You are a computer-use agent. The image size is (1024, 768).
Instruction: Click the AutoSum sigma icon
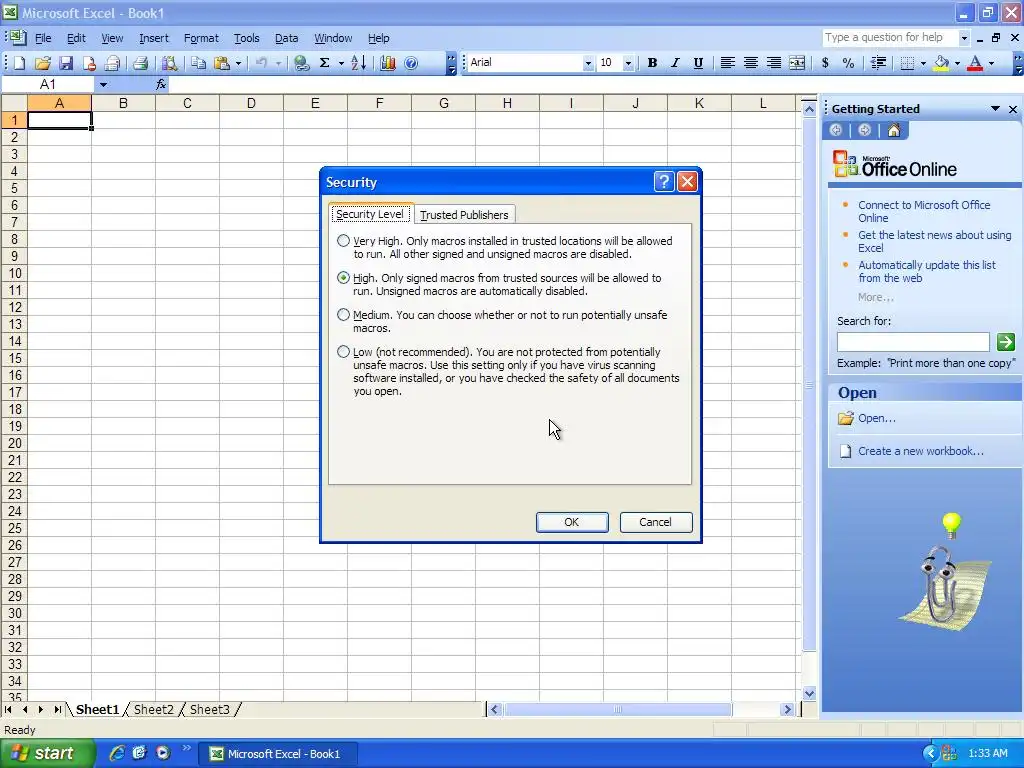click(x=324, y=63)
